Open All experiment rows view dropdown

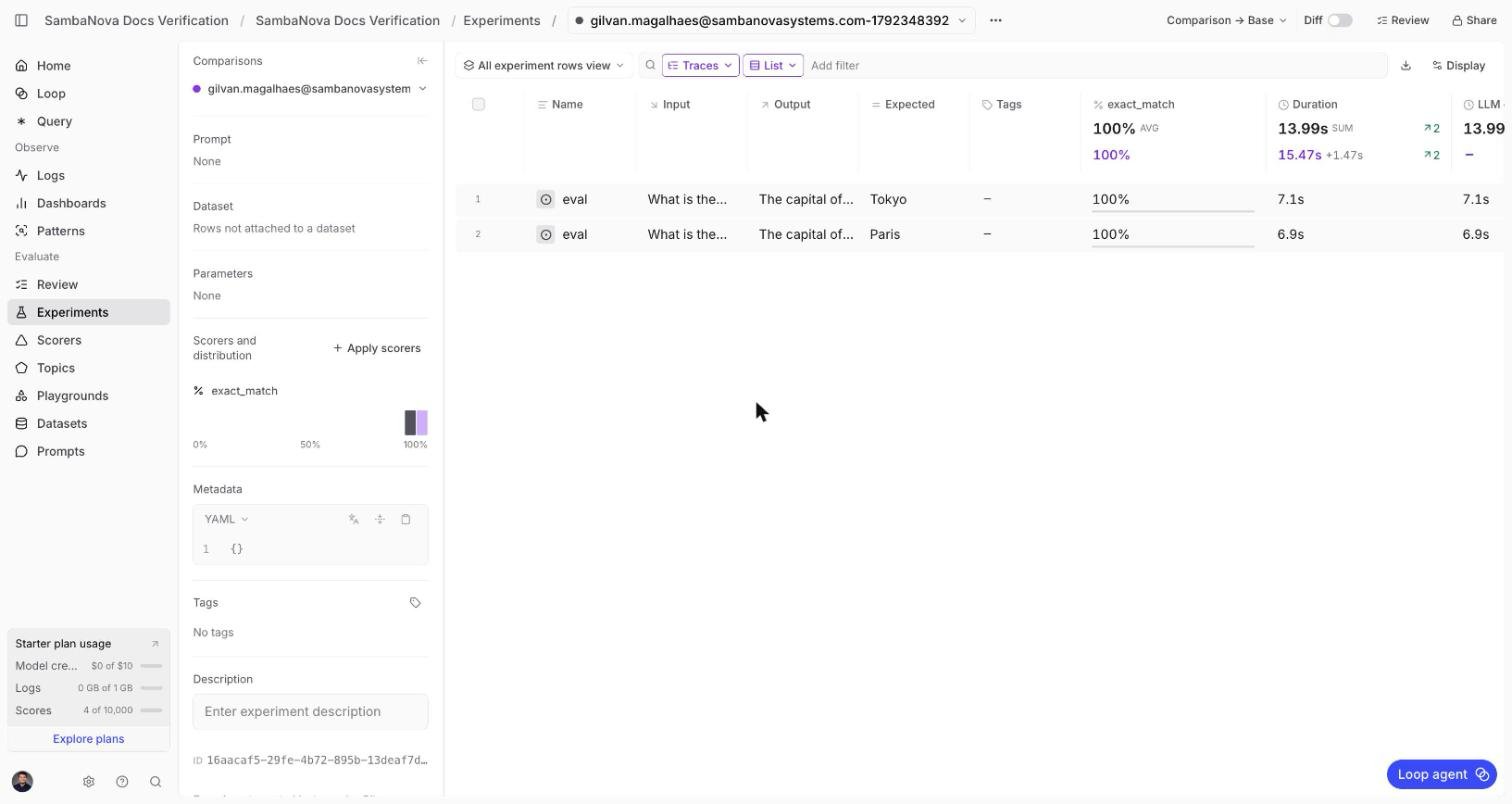coord(544,65)
